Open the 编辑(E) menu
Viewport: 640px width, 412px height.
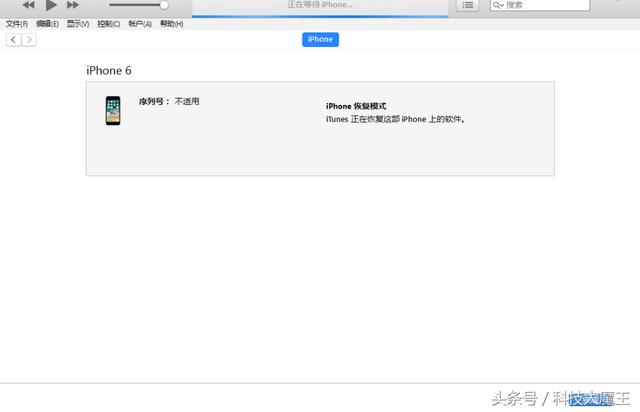pyautogui.click(x=47, y=23)
